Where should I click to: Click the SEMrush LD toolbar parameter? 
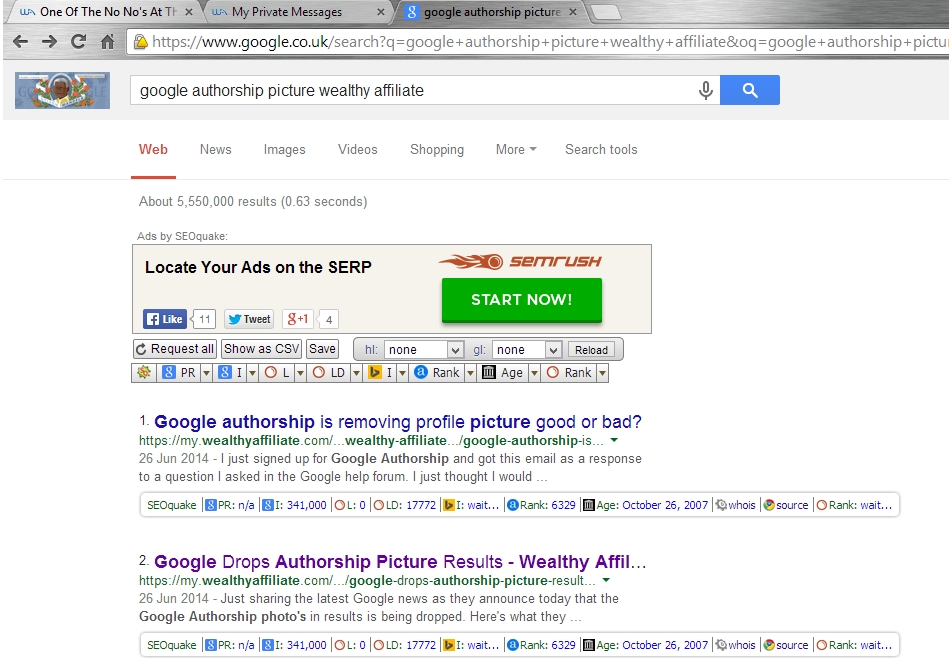329,373
